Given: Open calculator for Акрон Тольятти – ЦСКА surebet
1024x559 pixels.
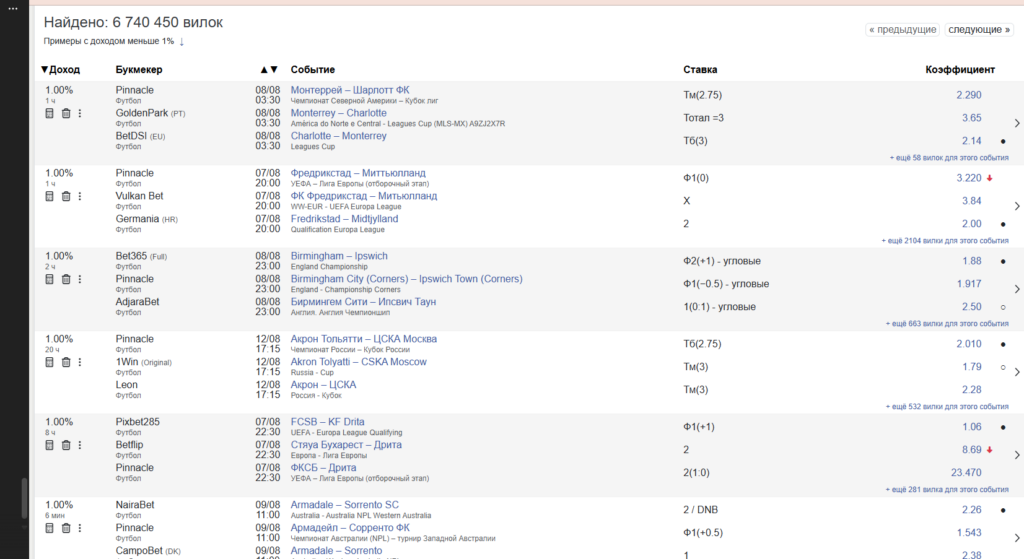Looking at the screenshot, I should pyautogui.click(x=49, y=362).
